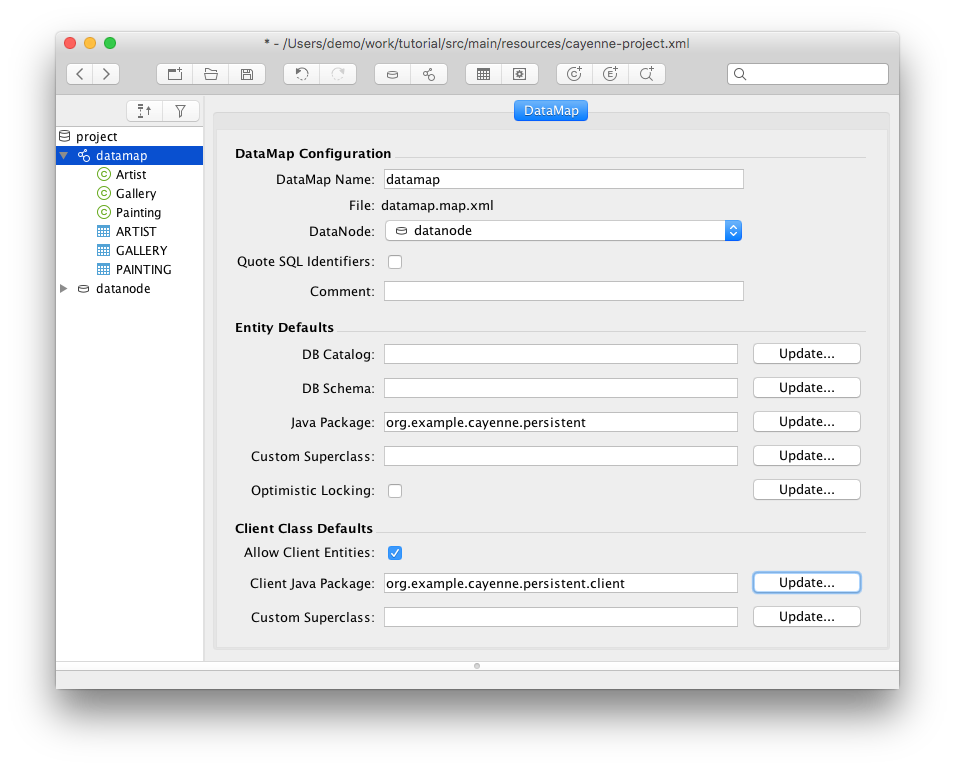Uncheck Allow Client Entities
The height and width of the screenshot is (769, 955).
[x=395, y=553]
